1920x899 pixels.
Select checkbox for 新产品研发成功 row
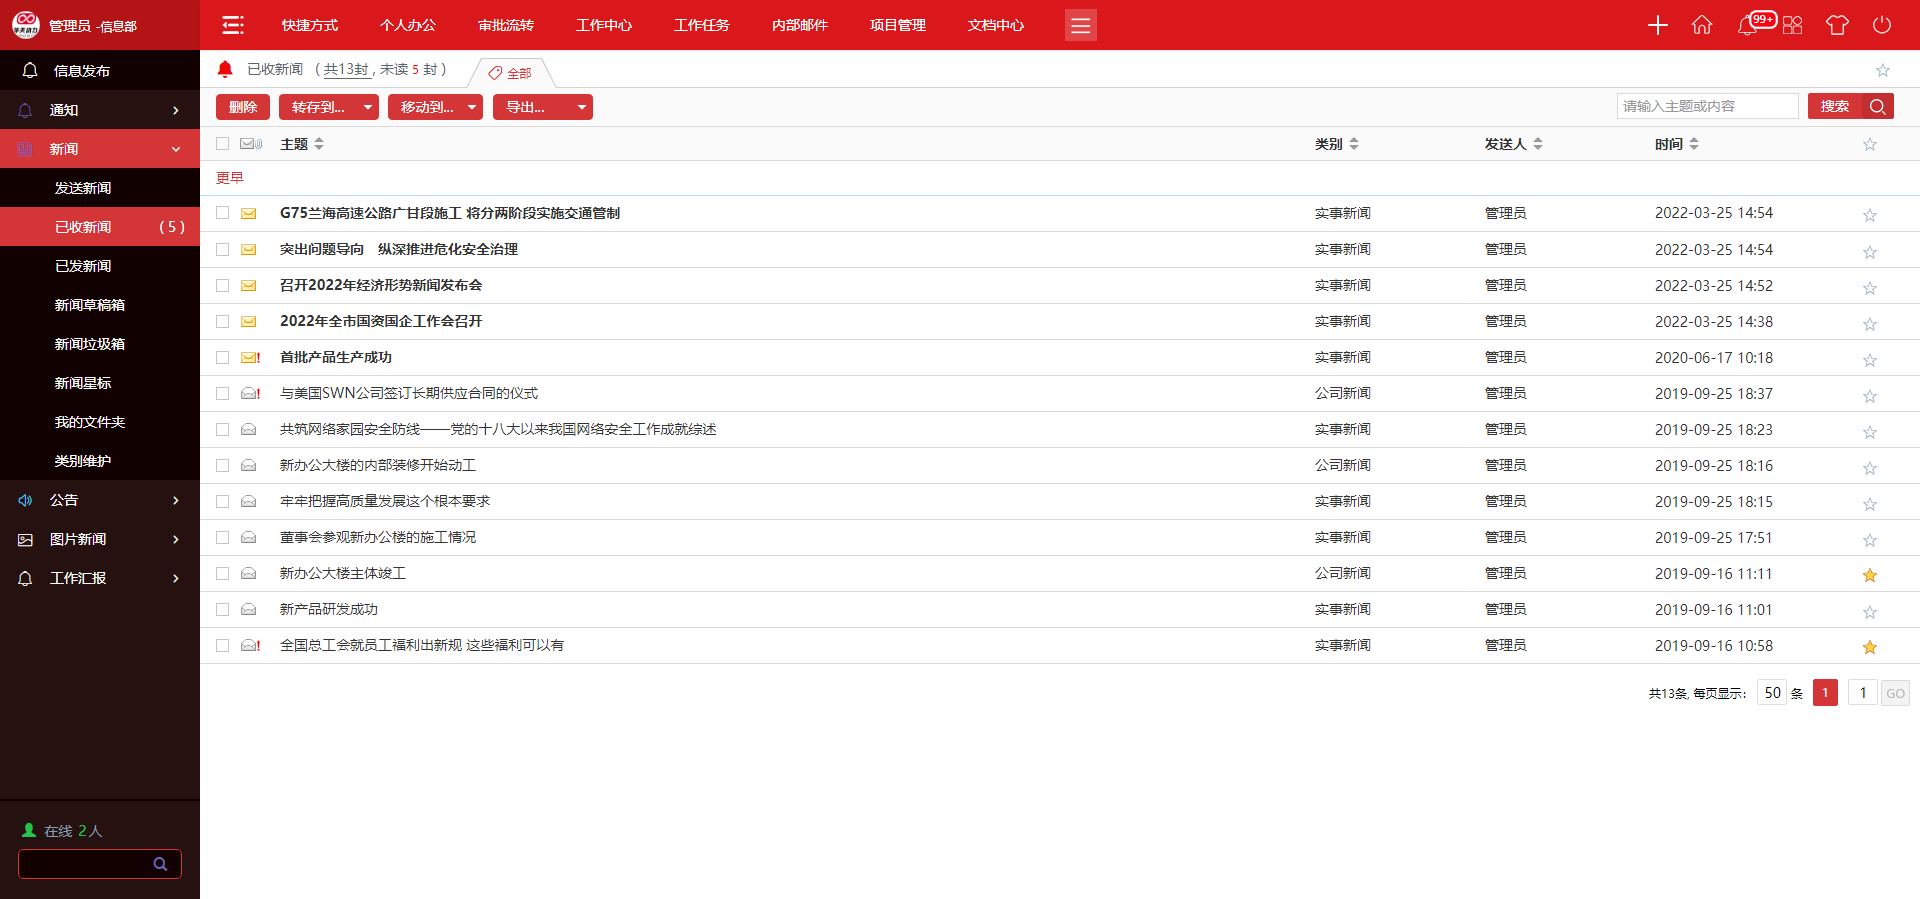pos(223,610)
